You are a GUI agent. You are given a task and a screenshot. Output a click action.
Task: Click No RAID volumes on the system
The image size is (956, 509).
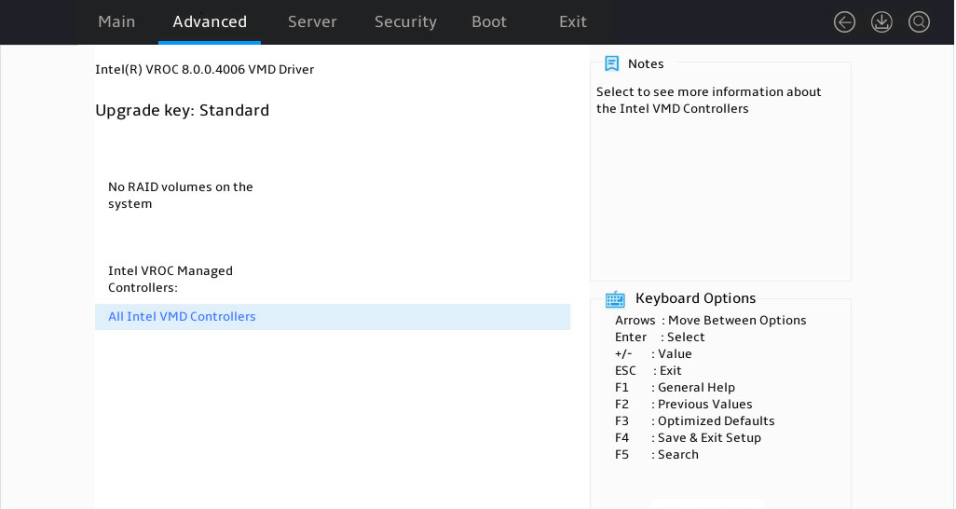point(180,195)
